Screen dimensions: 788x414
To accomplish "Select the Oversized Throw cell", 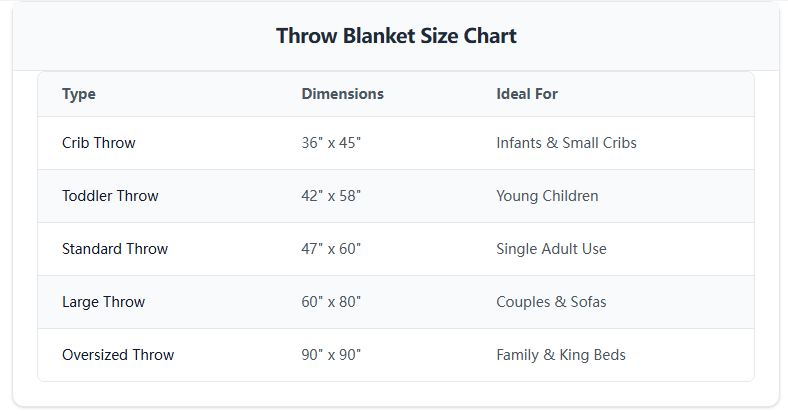I will [118, 355].
